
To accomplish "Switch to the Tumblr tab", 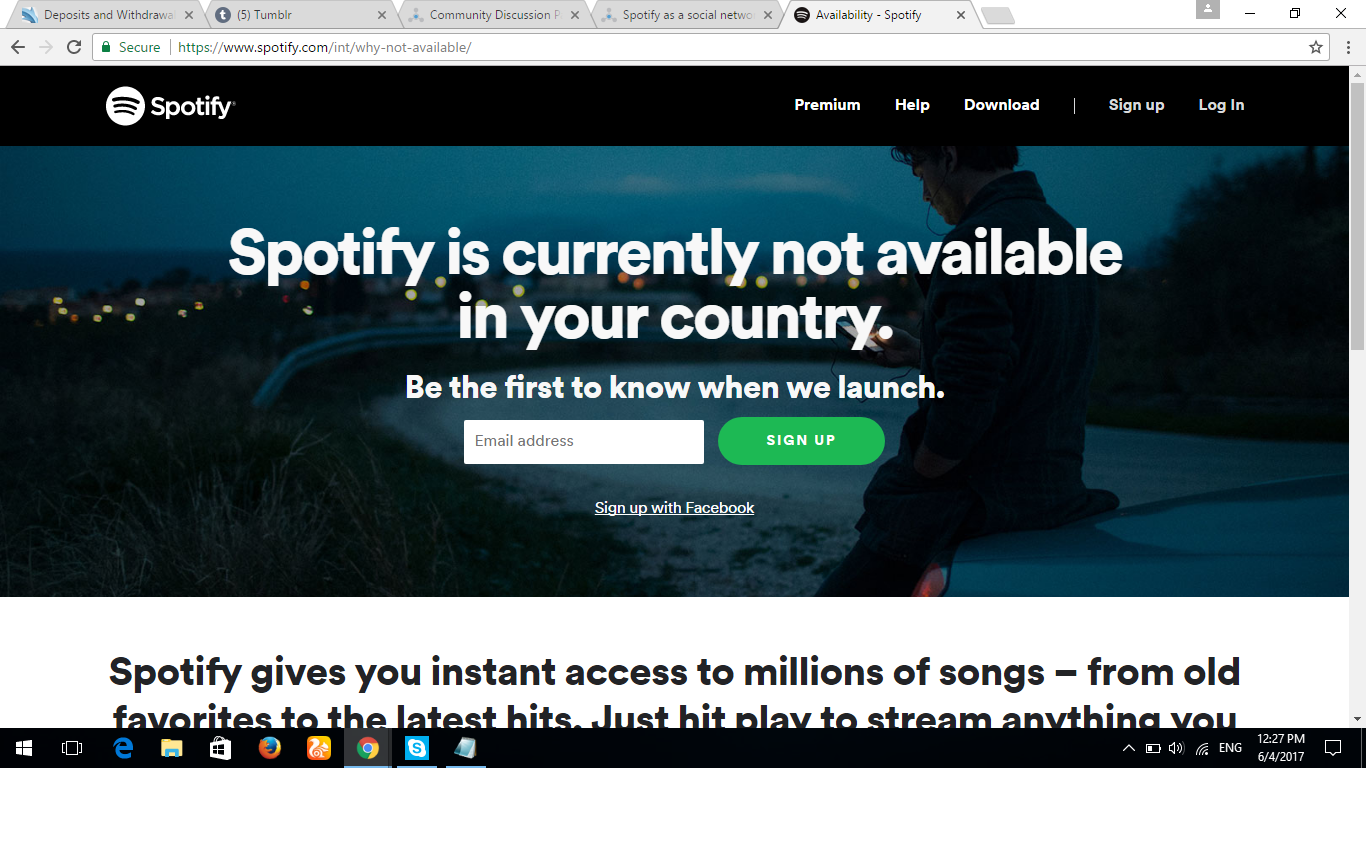I will coord(301,15).
